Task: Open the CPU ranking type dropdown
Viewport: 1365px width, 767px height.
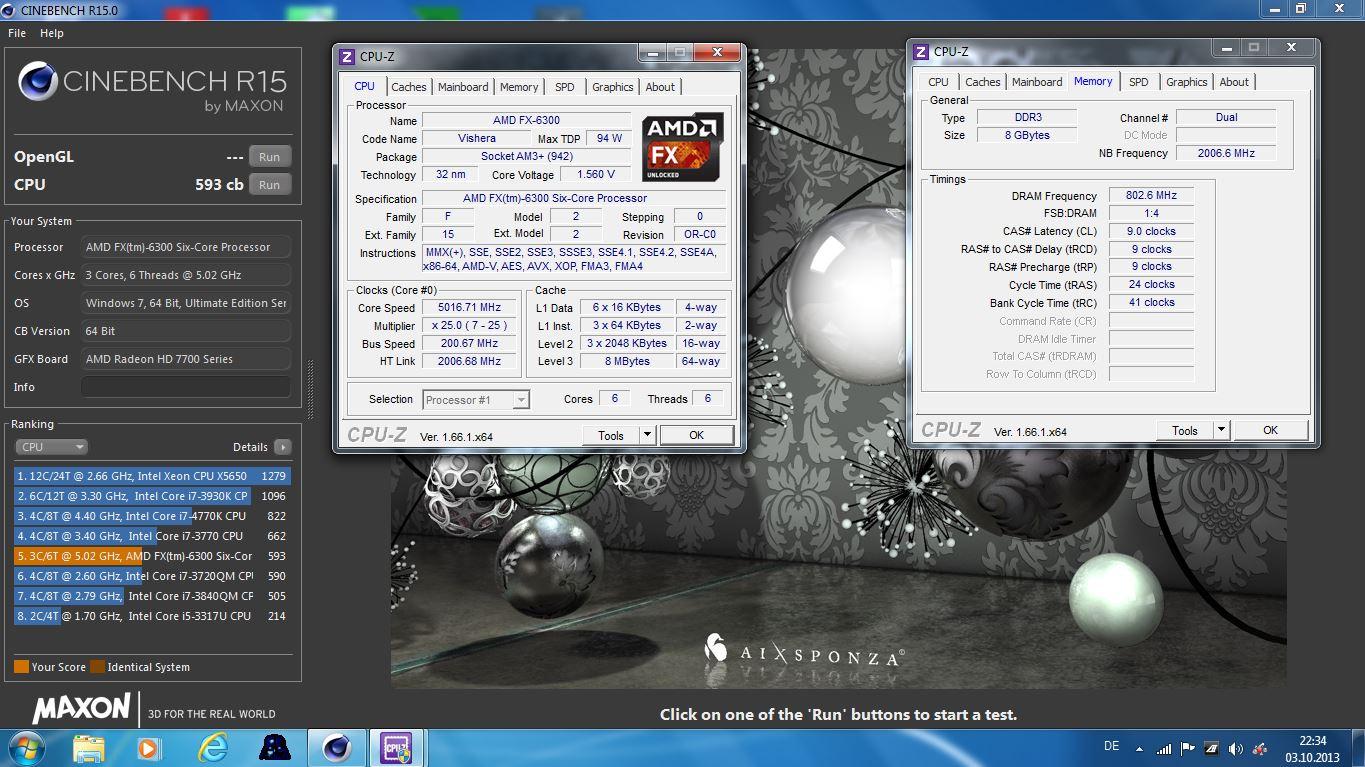Action: [51, 447]
